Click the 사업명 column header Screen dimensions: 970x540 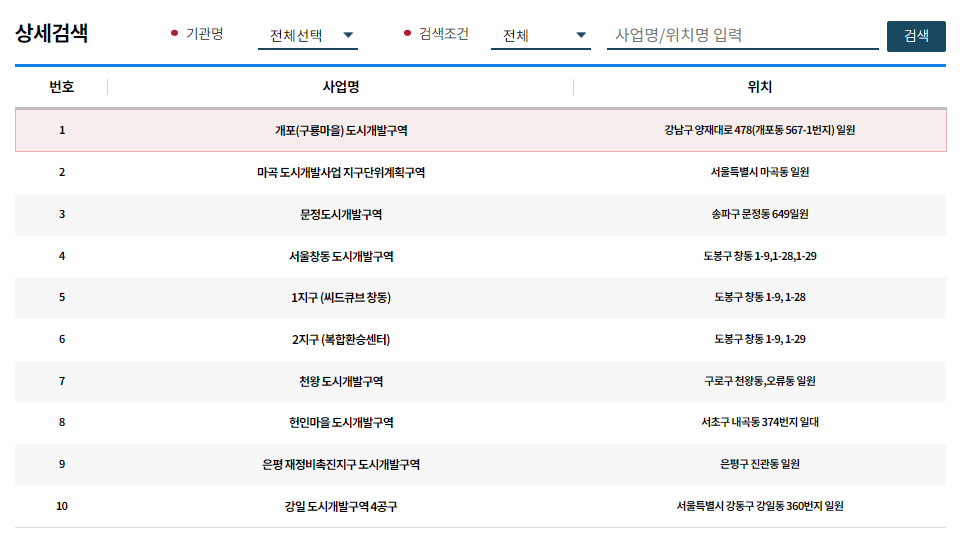[x=341, y=87]
